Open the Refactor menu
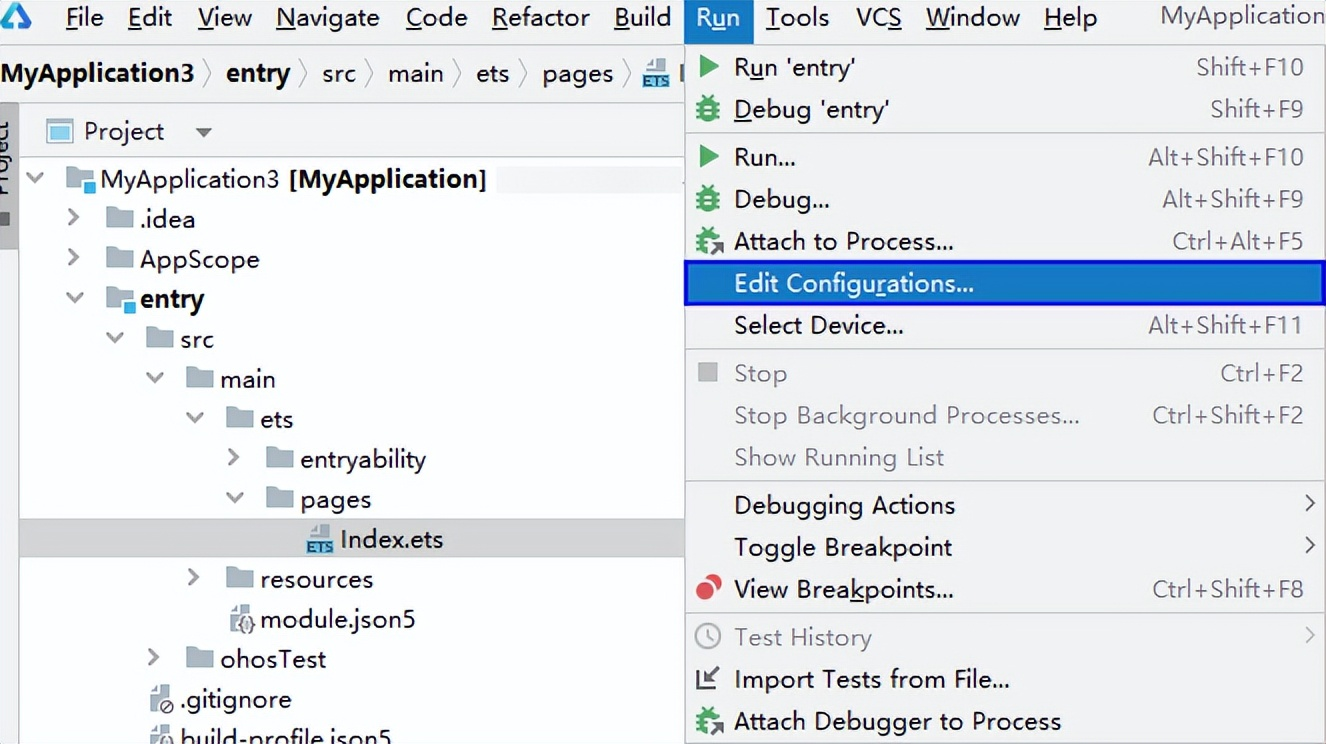The width and height of the screenshot is (1326, 744). [541, 17]
